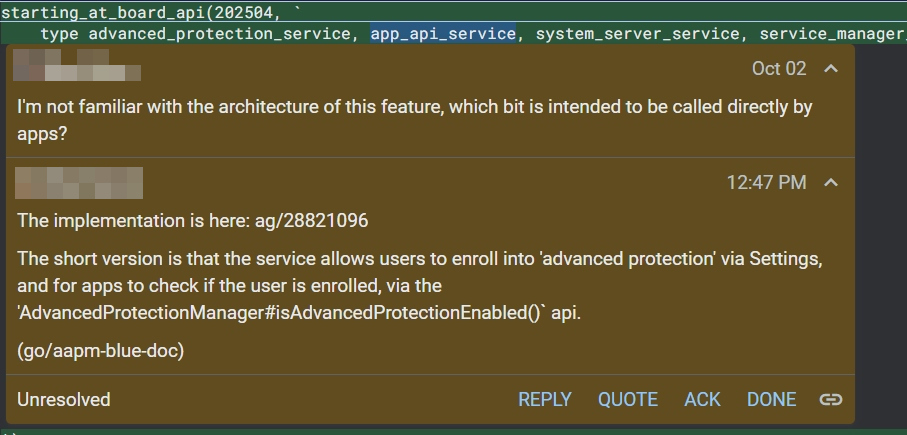Click the 'The short version' comment paragraph
Image resolution: width=907 pixels, height=435 pixels.
coord(419,286)
